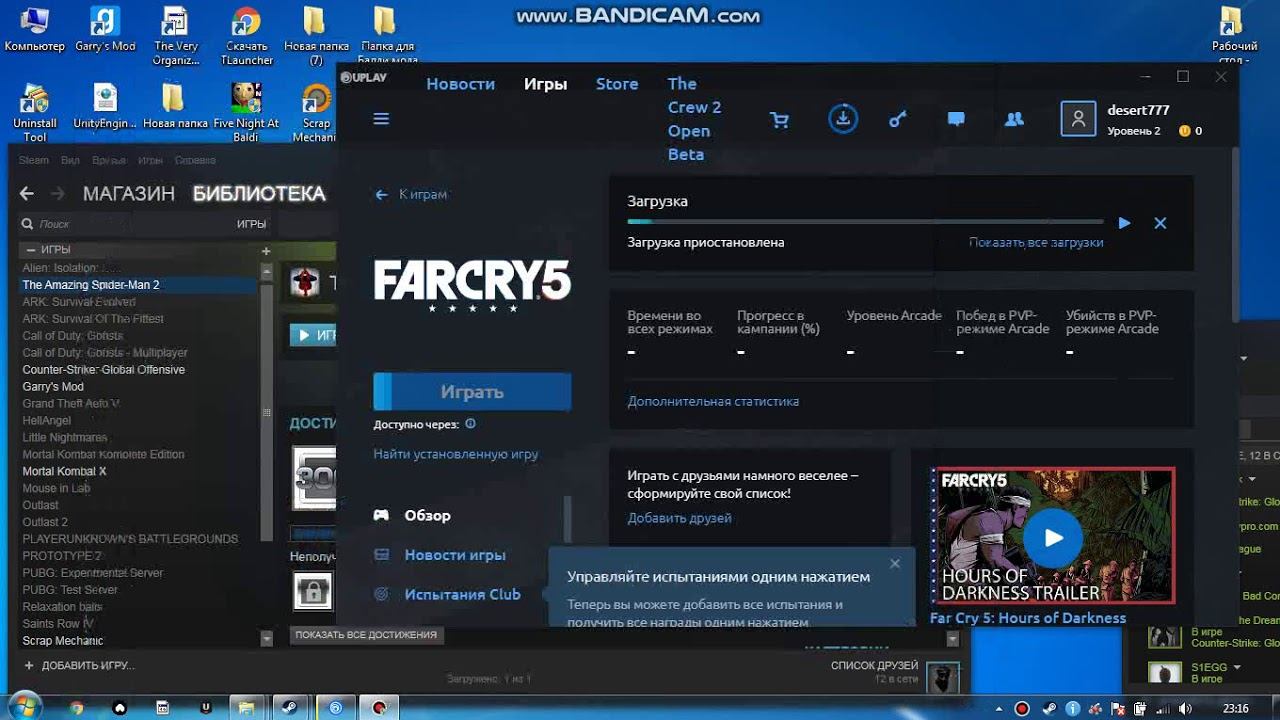Open the Новости tab in Uplay
Screen dimensions: 1280x720
(460, 84)
